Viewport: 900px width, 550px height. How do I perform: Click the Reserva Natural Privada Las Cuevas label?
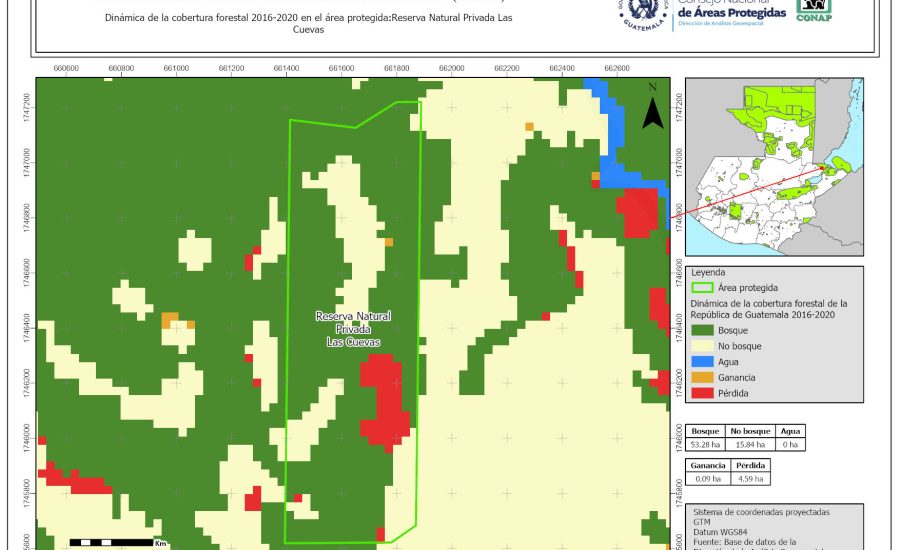pyautogui.click(x=353, y=329)
